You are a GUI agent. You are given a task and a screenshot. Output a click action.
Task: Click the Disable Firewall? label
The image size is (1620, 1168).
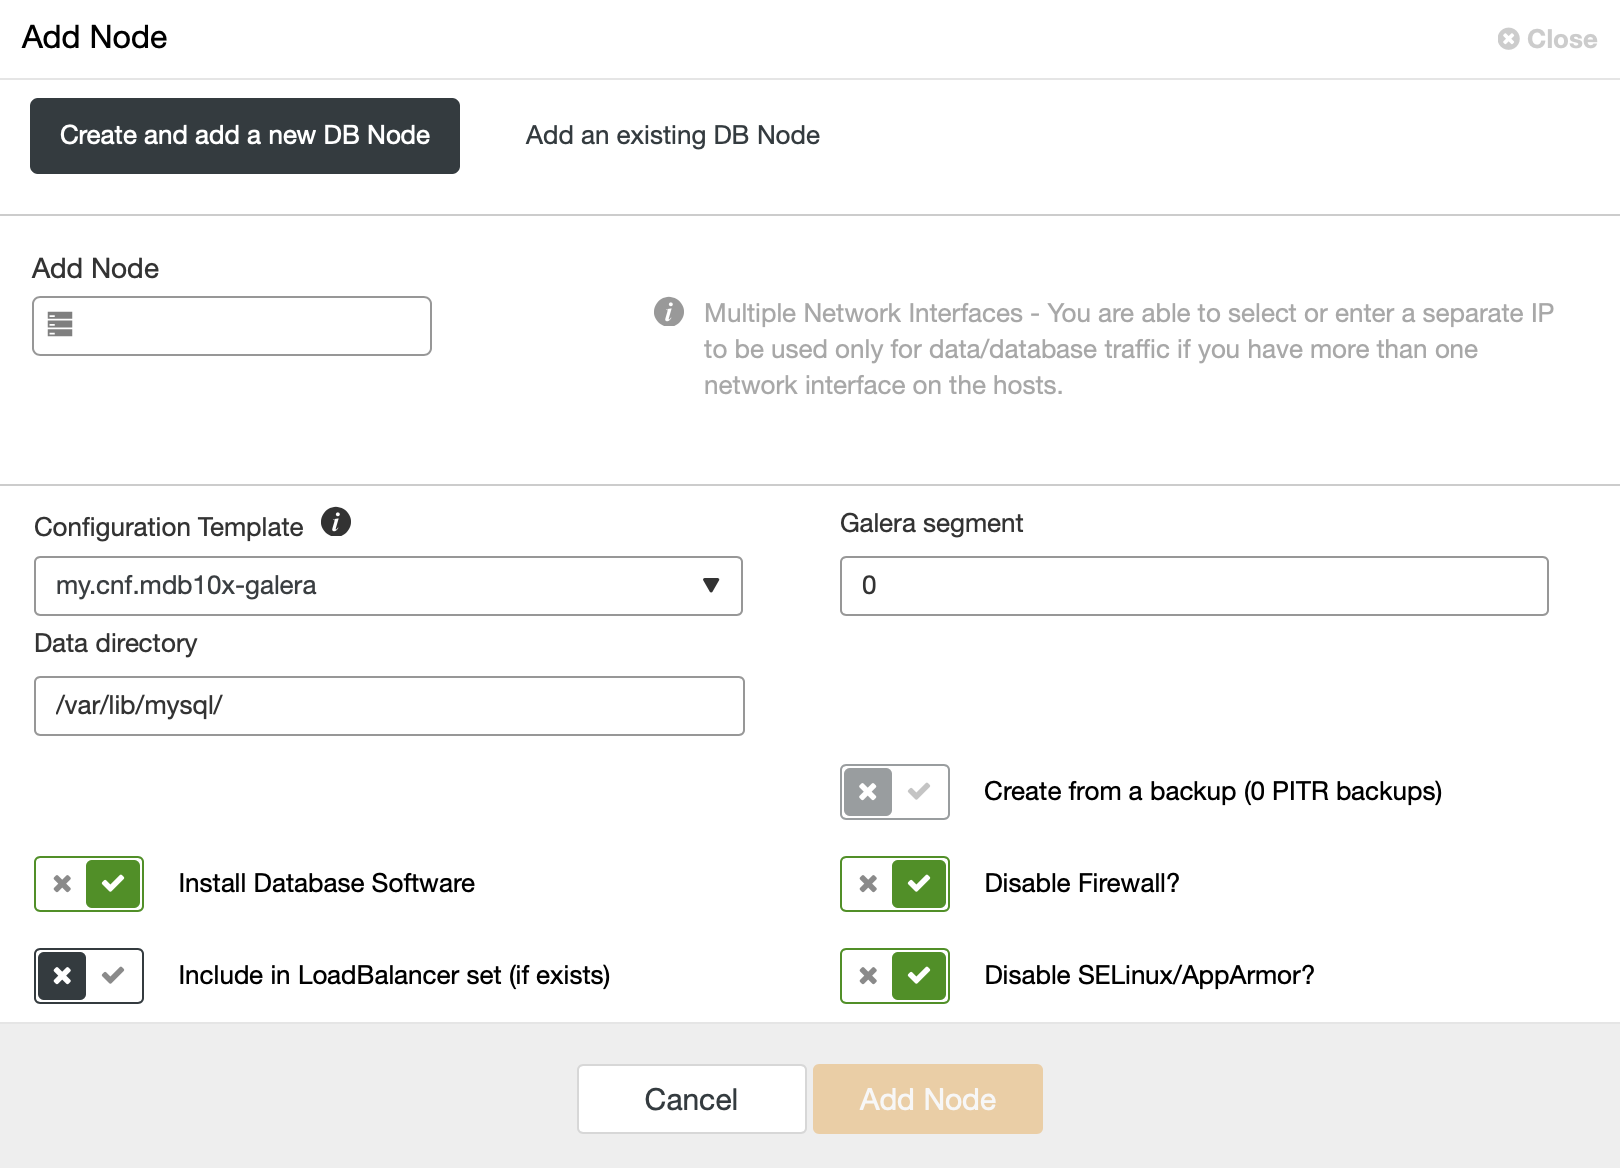[x=1082, y=884]
